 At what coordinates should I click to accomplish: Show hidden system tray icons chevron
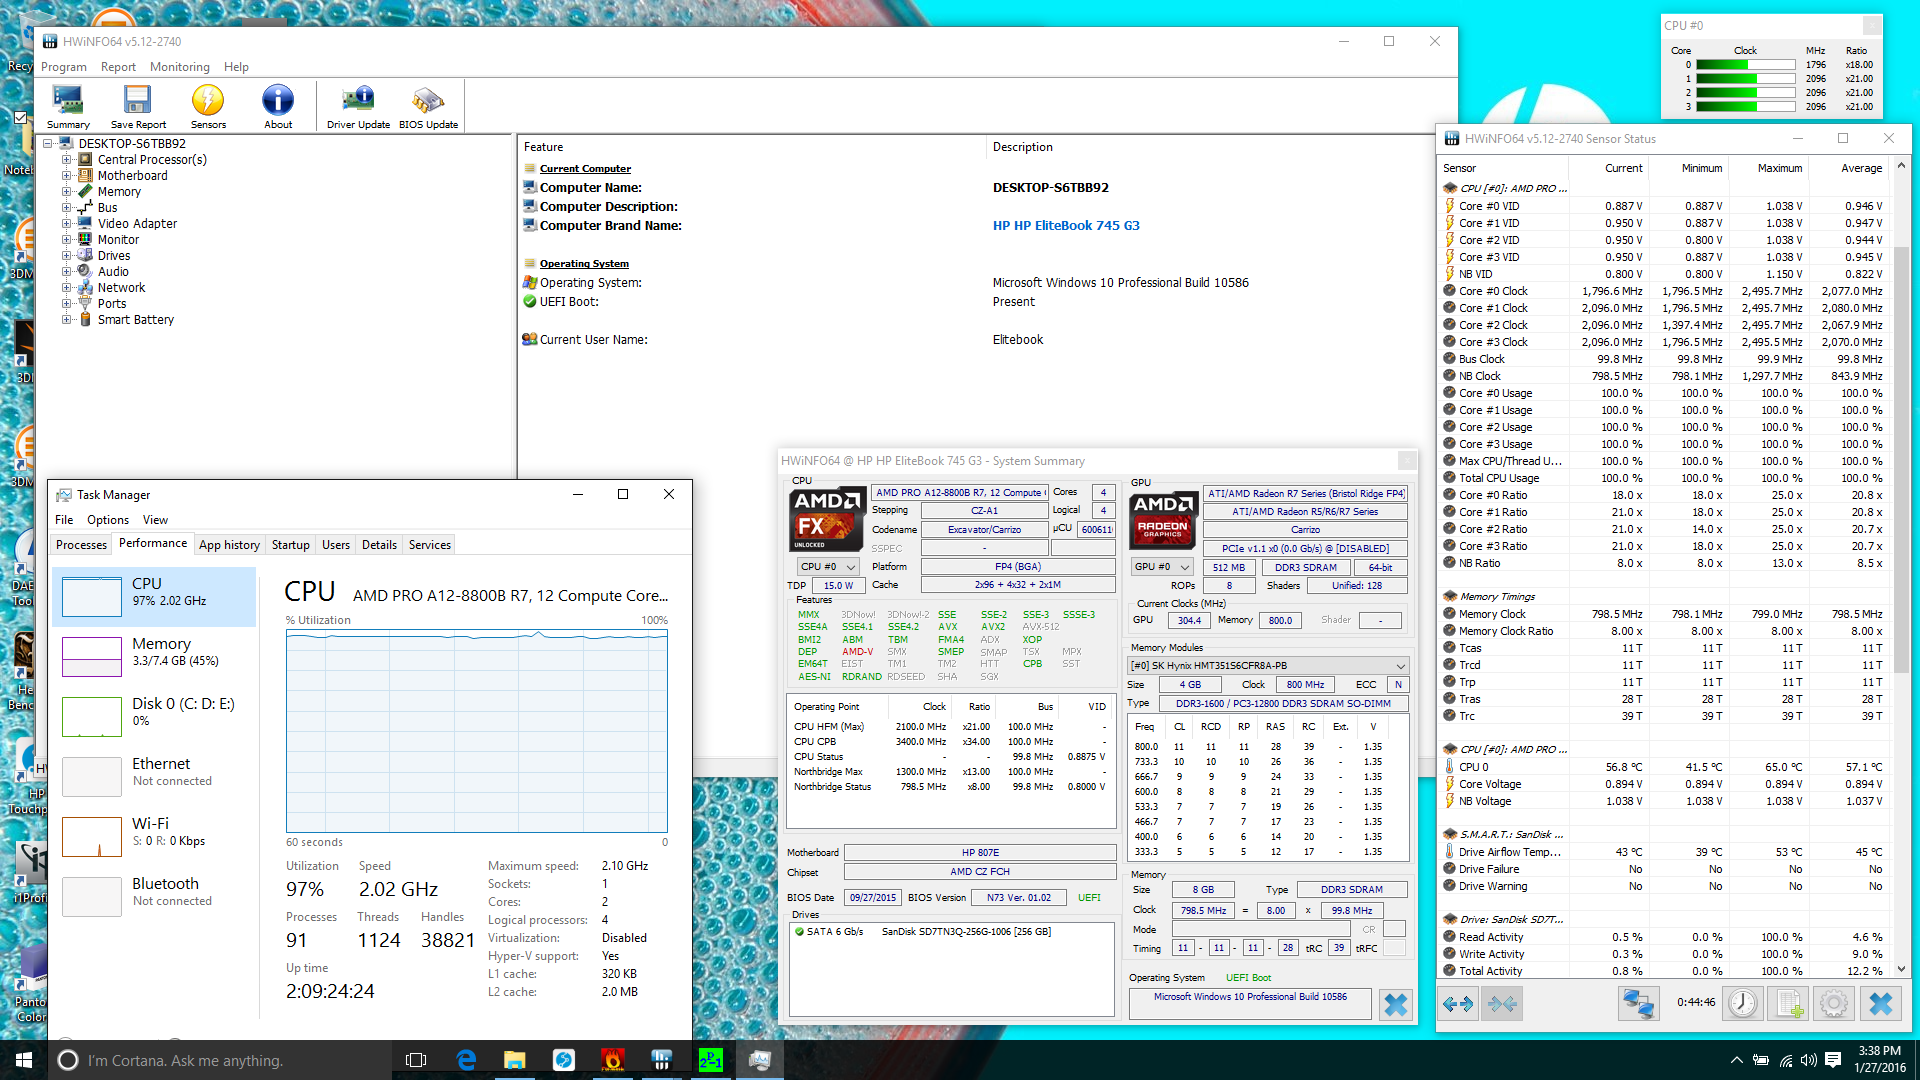1737,1060
